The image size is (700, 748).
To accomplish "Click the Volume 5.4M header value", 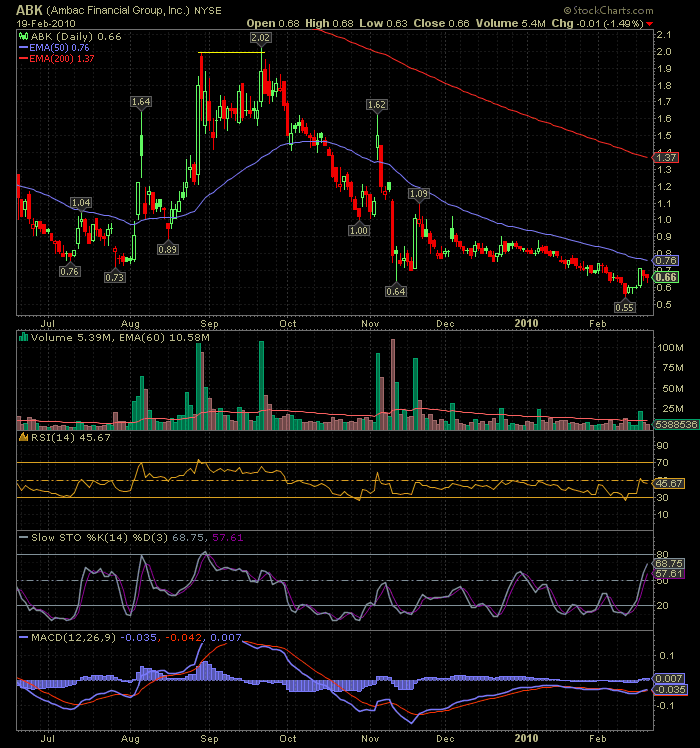I will click(x=510, y=23).
